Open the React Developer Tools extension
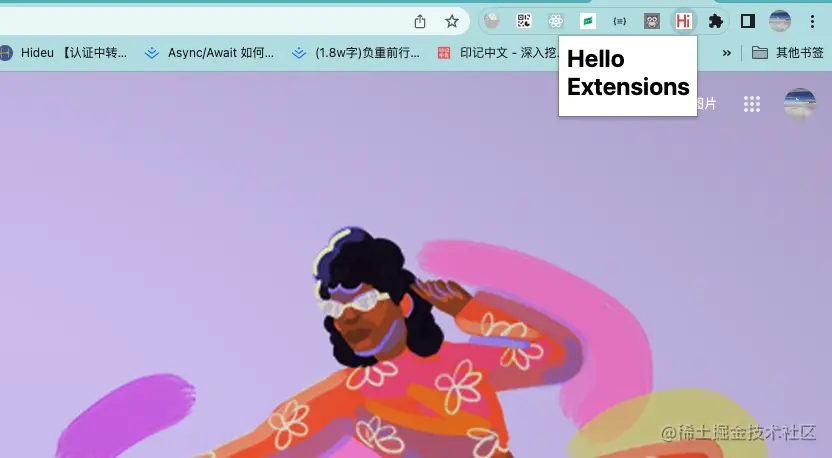Image resolution: width=832 pixels, height=458 pixels. point(556,21)
